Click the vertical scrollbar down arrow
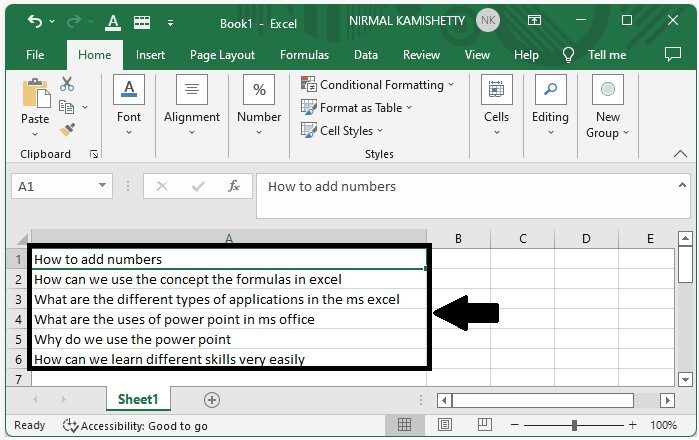Viewport: 699px width, 440px height. [x=685, y=380]
